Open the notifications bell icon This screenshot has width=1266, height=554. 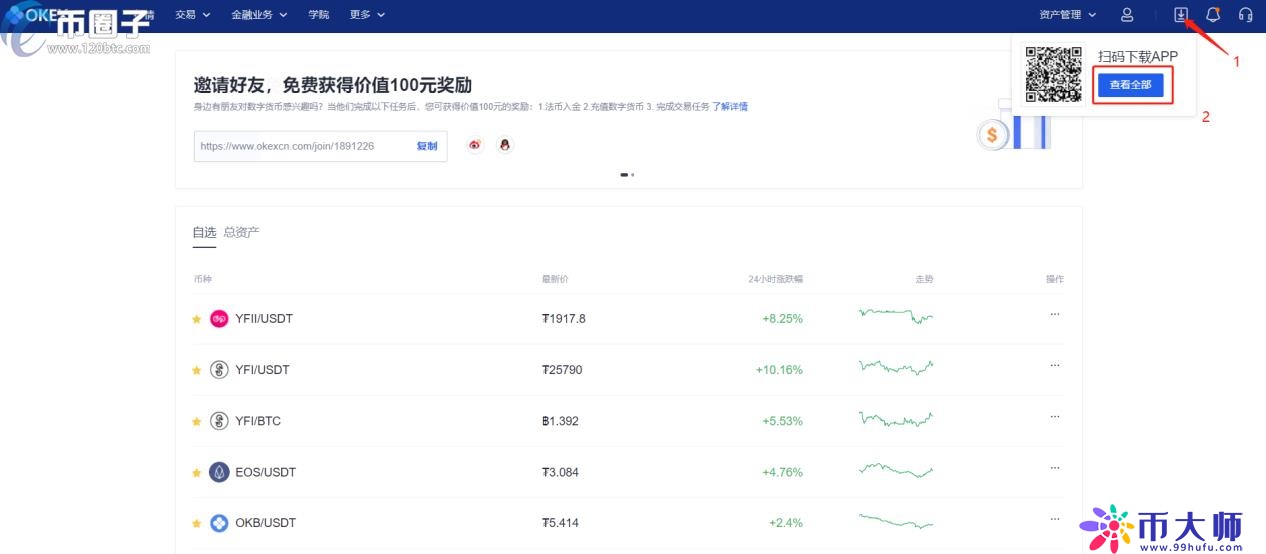[x=1213, y=15]
